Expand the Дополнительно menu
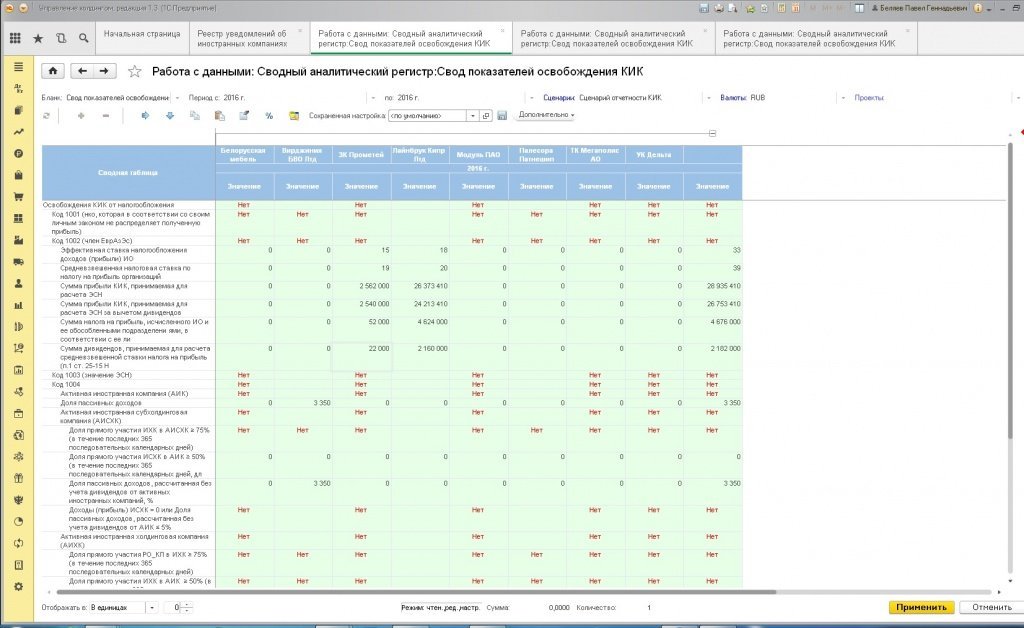This screenshot has width=1024, height=628. click(x=546, y=115)
